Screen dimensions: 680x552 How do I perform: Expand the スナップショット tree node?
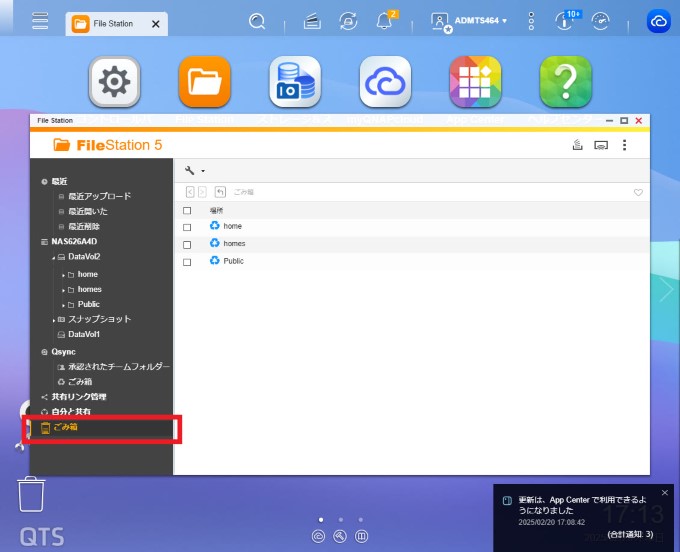53,320
